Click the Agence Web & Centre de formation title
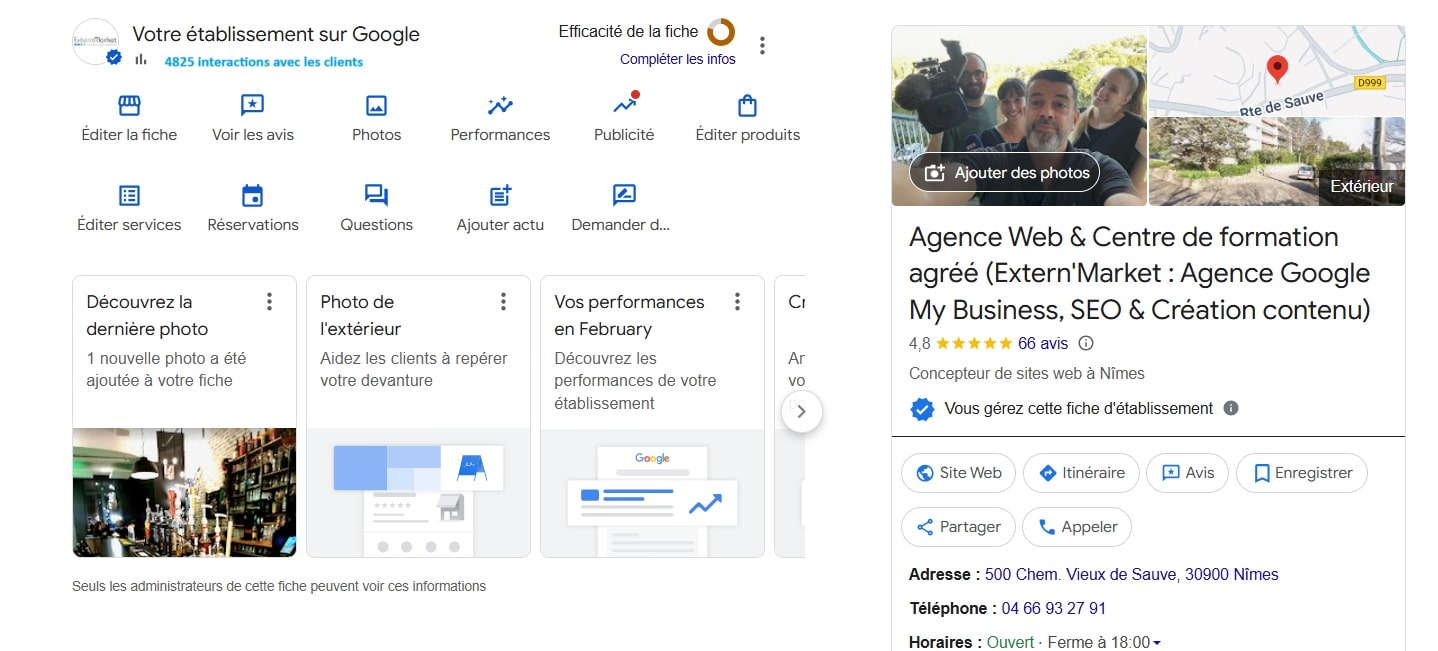Screen dimensions: 1438x651 tap(1140, 273)
